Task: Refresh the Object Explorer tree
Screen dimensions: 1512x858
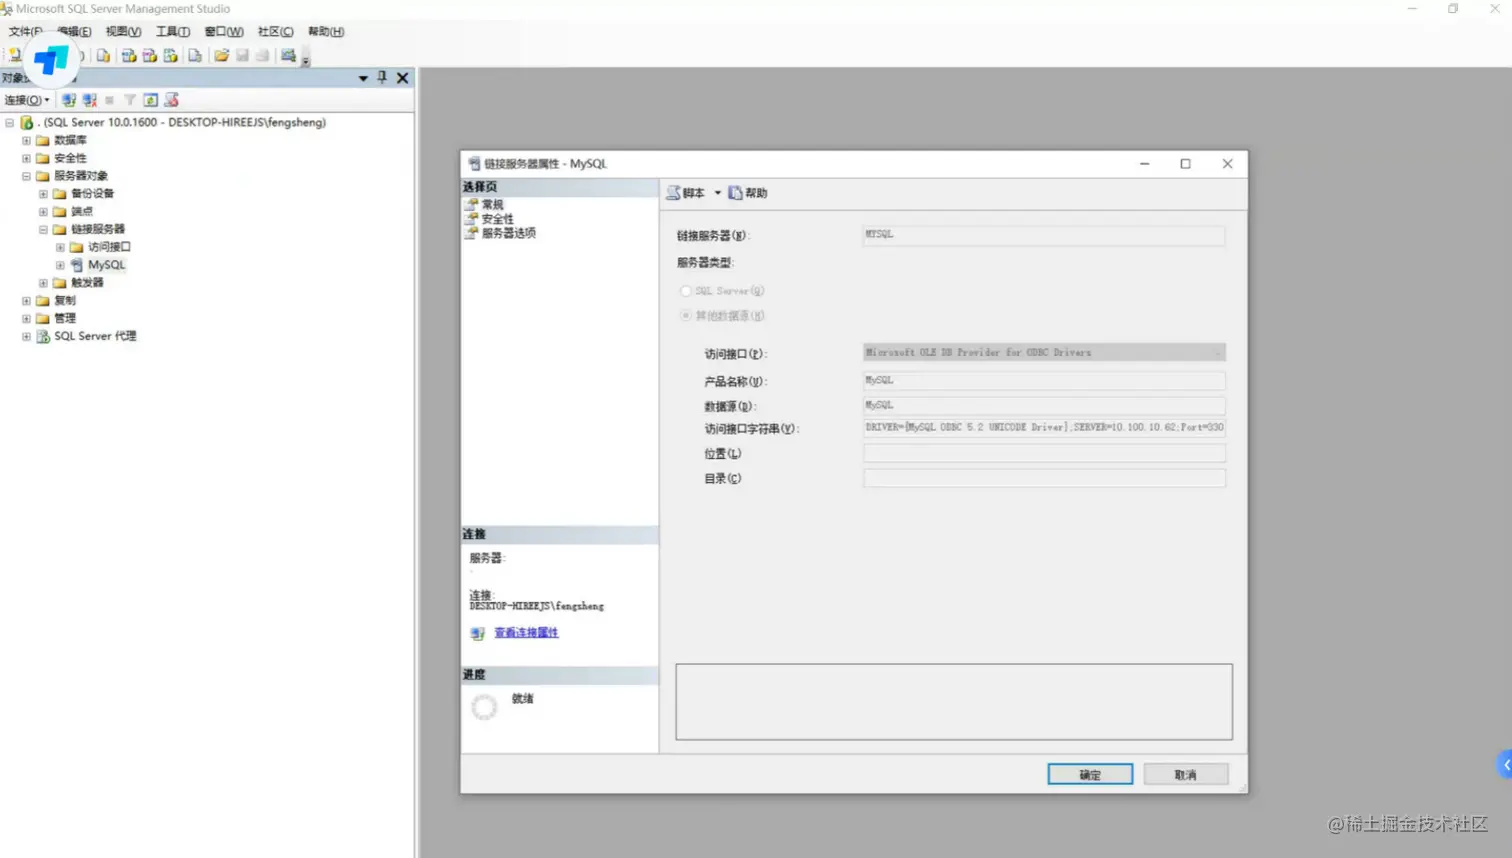Action: [151, 100]
